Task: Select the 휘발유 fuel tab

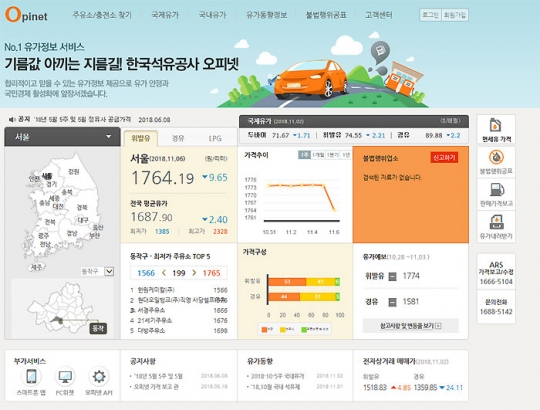Action: click(141, 138)
